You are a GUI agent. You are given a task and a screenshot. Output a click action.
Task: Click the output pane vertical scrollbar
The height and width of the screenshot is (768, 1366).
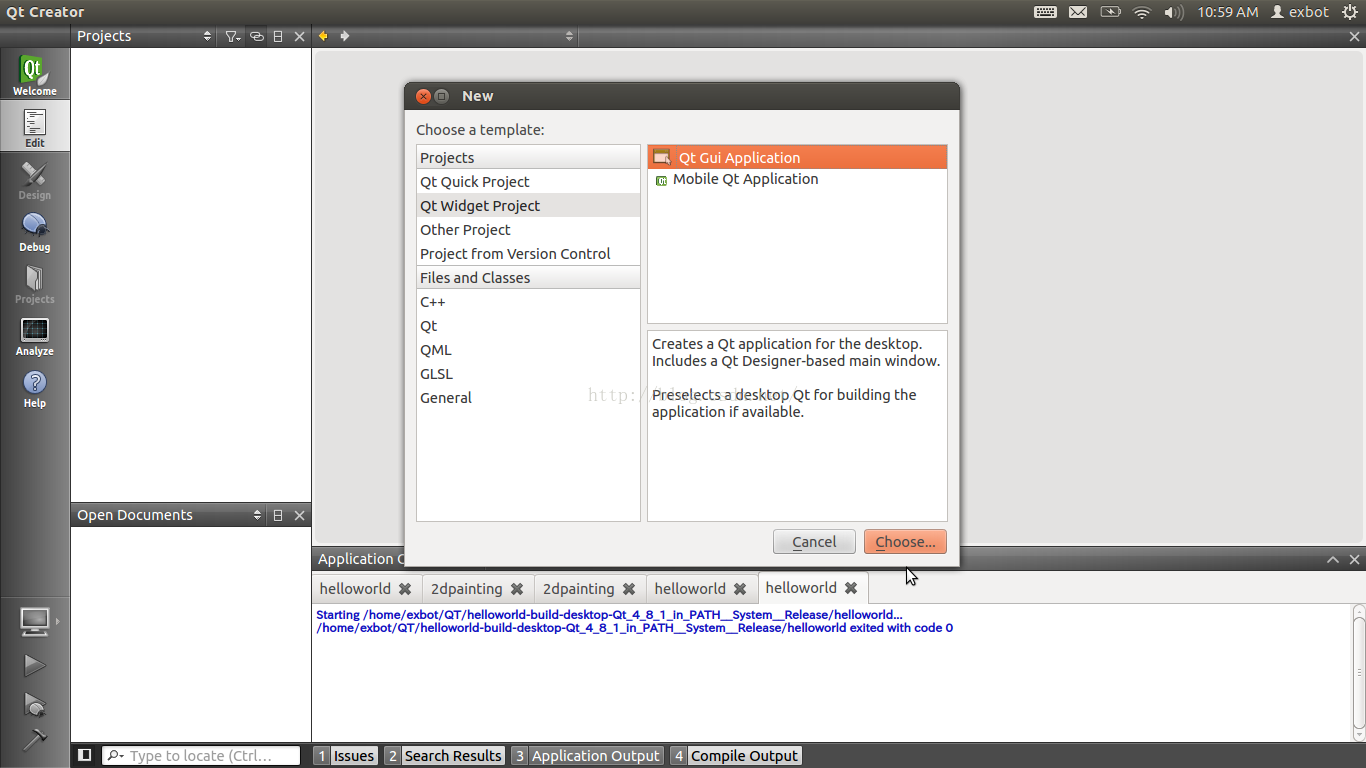click(x=1359, y=673)
